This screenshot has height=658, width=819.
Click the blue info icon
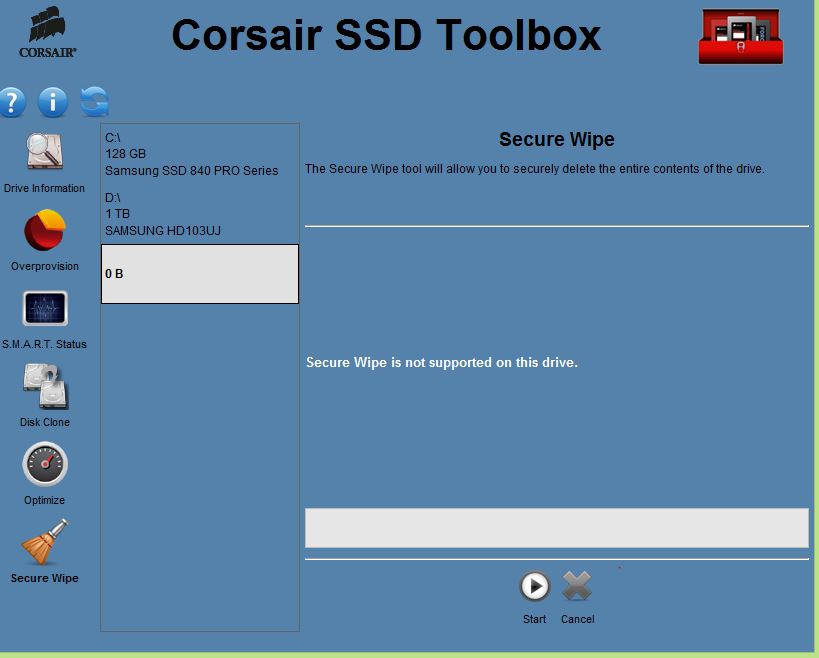53,102
